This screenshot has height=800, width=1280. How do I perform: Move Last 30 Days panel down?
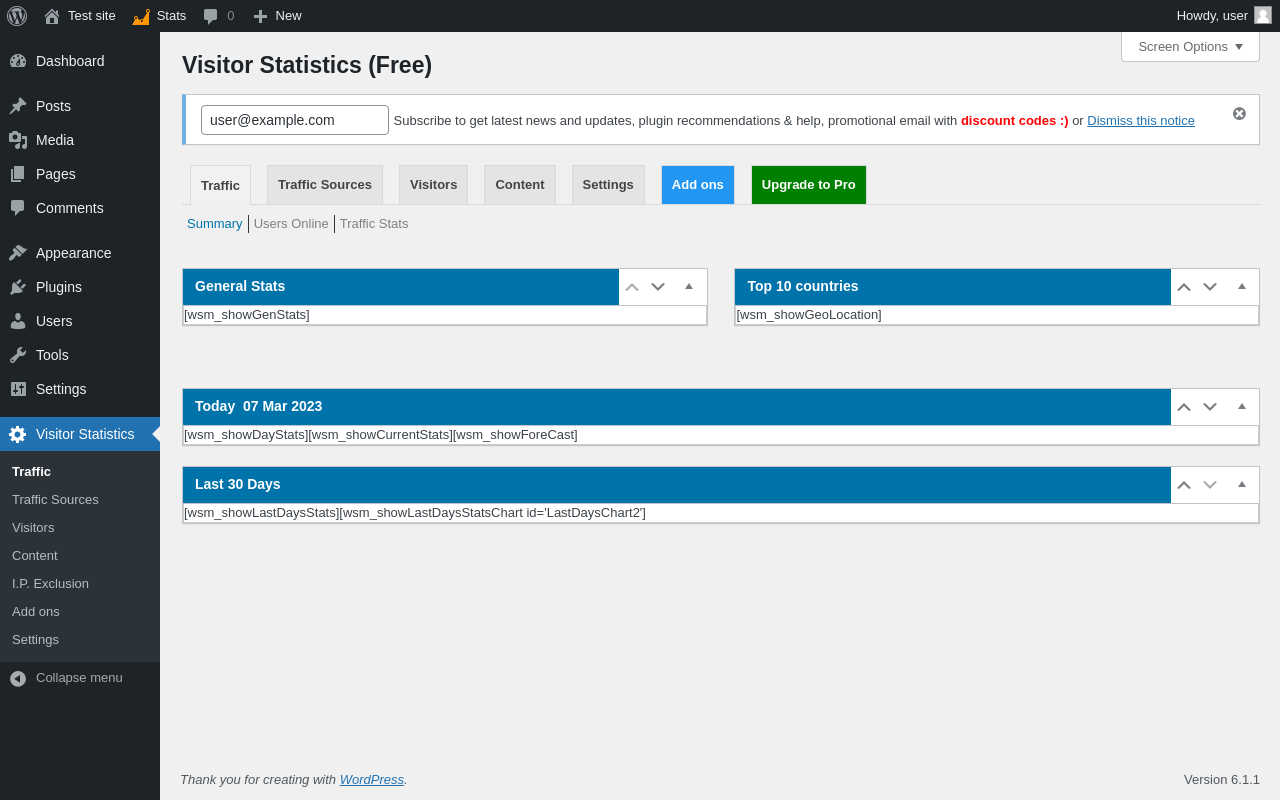pos(1210,485)
